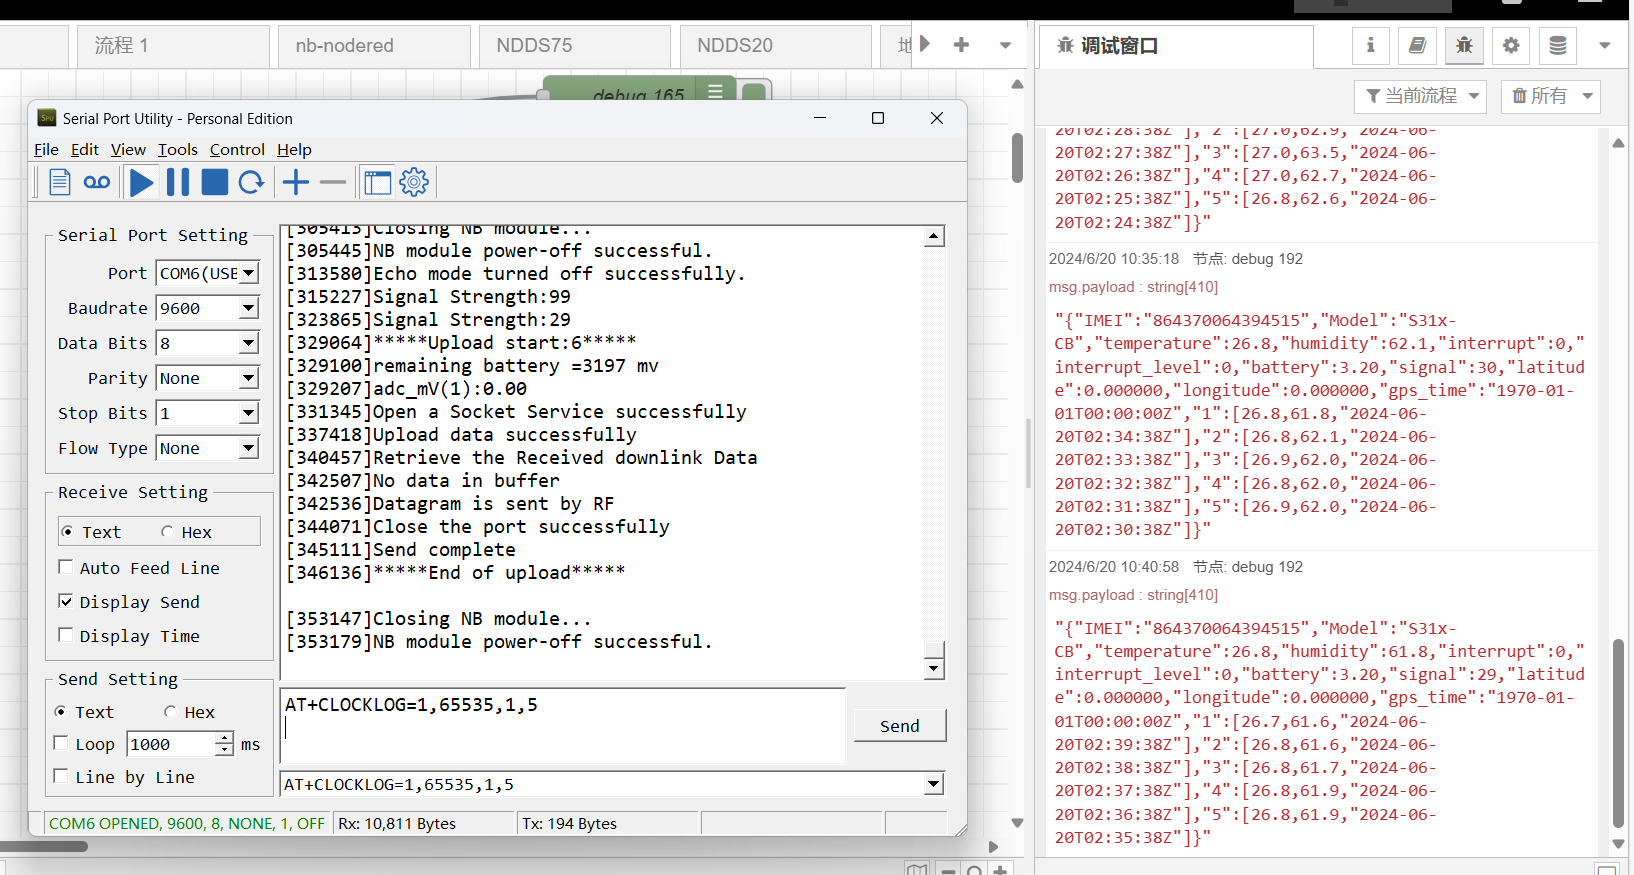The image size is (1634, 875).
Task: Open the Parity dropdown
Action: point(249,378)
